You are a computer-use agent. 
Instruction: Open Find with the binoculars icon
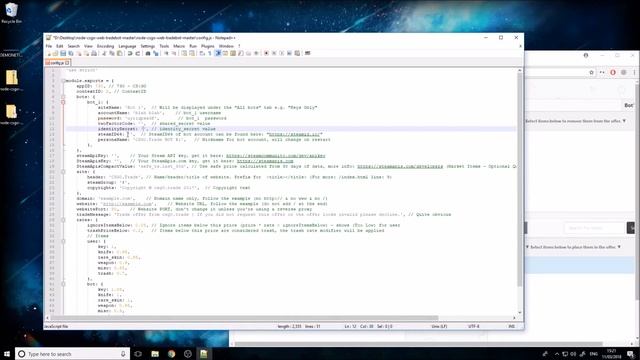148,53
